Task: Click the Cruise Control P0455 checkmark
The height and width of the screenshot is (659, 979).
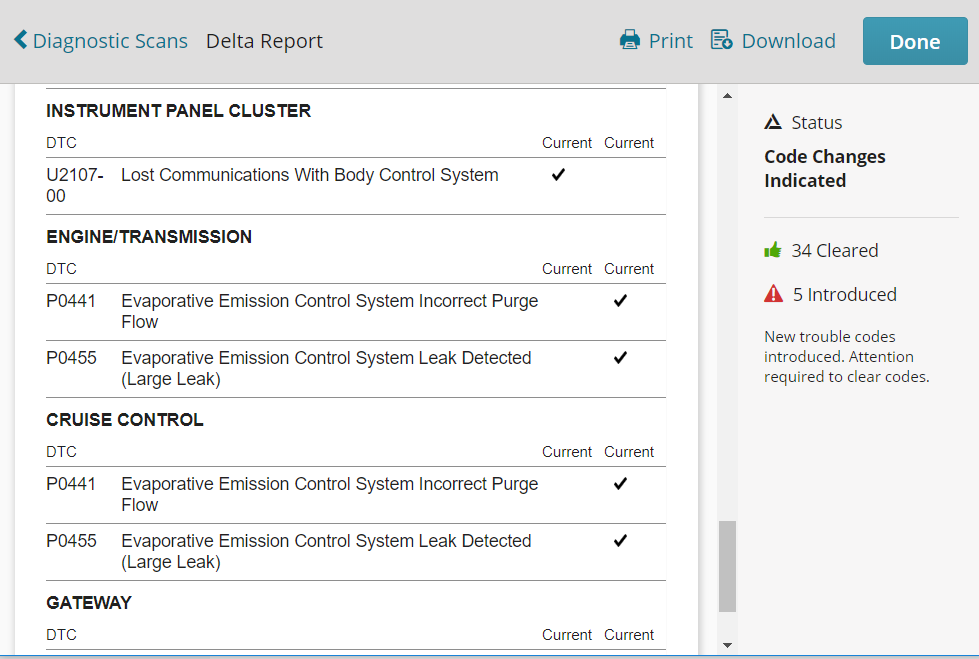Action: [x=620, y=540]
